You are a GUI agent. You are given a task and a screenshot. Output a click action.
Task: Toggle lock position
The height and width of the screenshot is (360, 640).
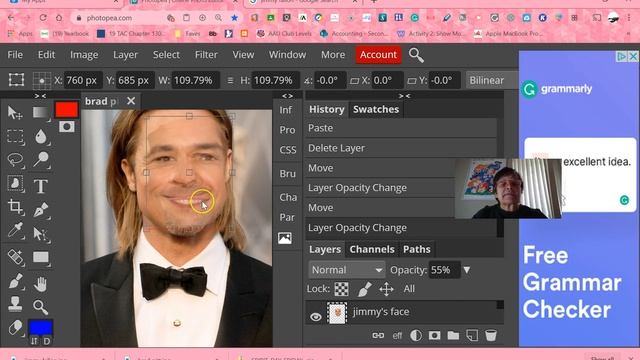pos(386,289)
